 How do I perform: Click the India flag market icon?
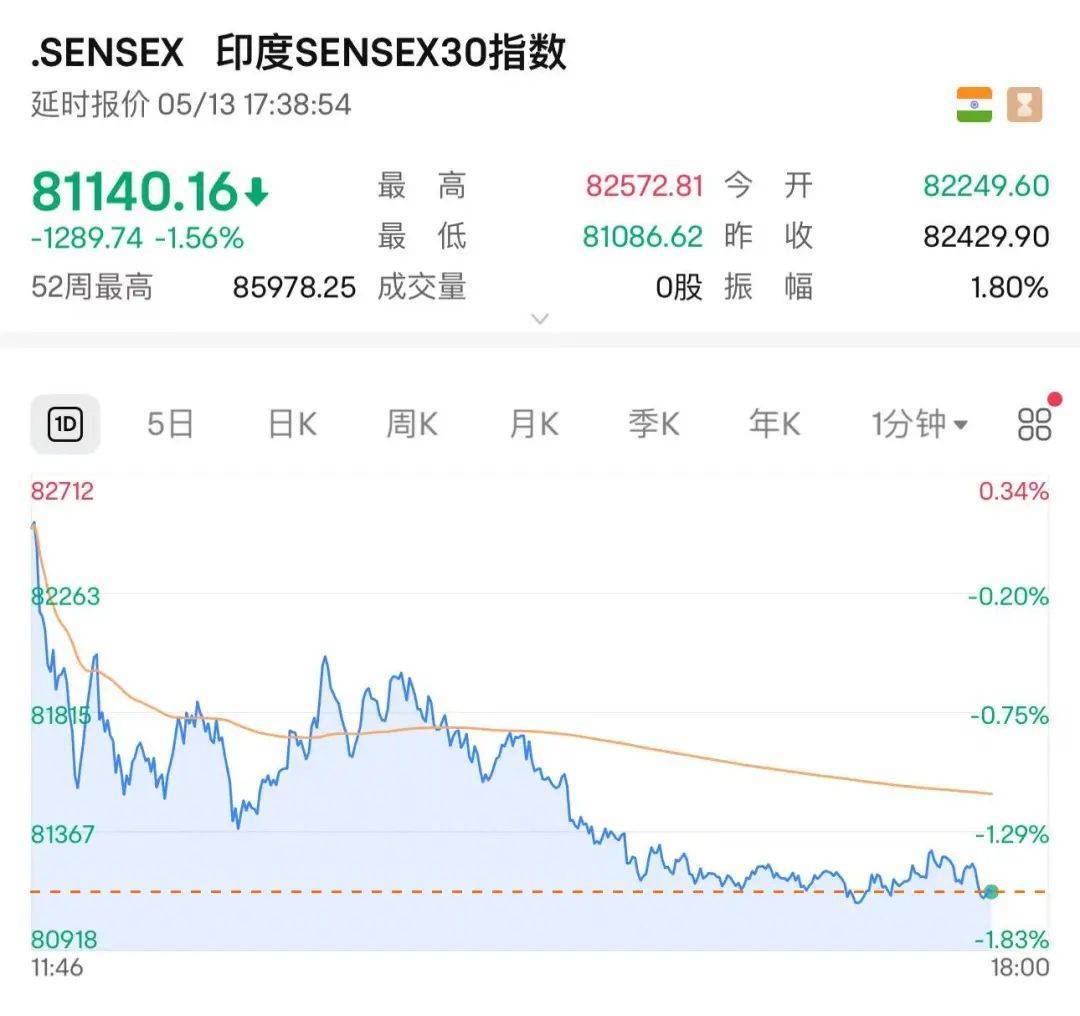click(973, 102)
